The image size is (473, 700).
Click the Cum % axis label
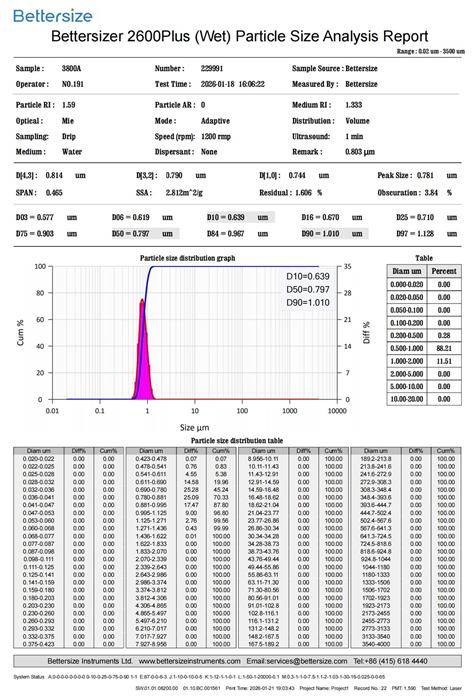click(x=20, y=333)
